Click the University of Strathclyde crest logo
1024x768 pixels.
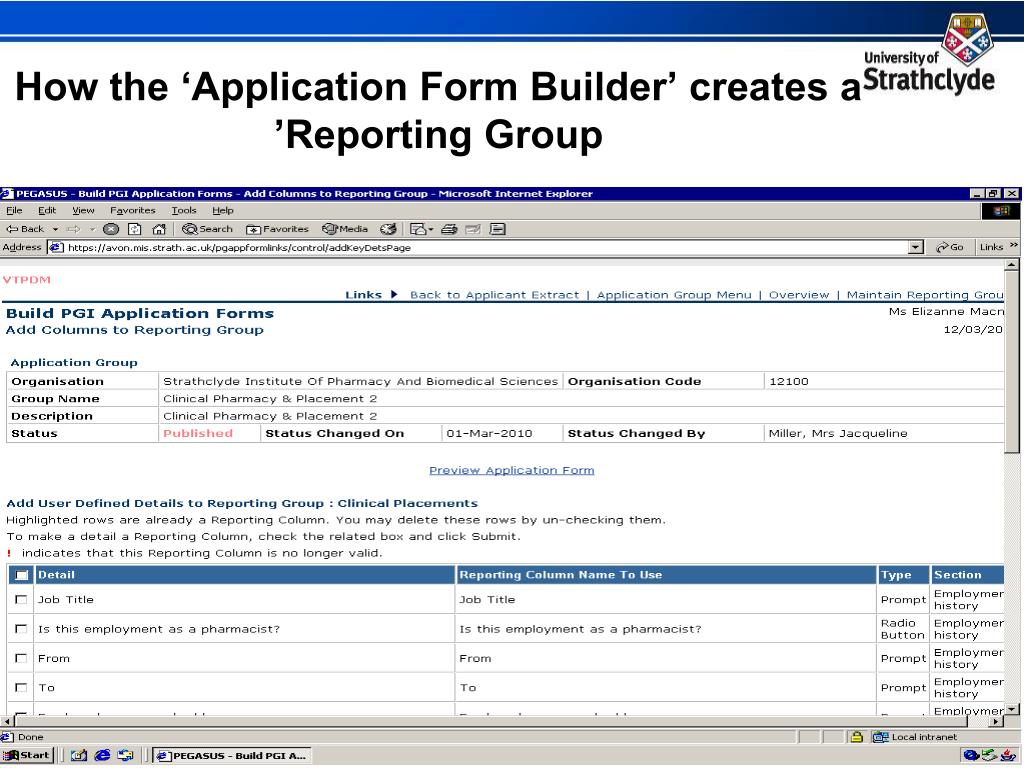(967, 38)
